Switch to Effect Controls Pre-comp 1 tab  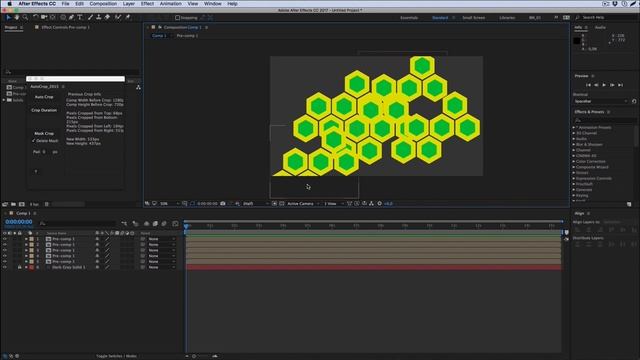[x=65, y=27]
